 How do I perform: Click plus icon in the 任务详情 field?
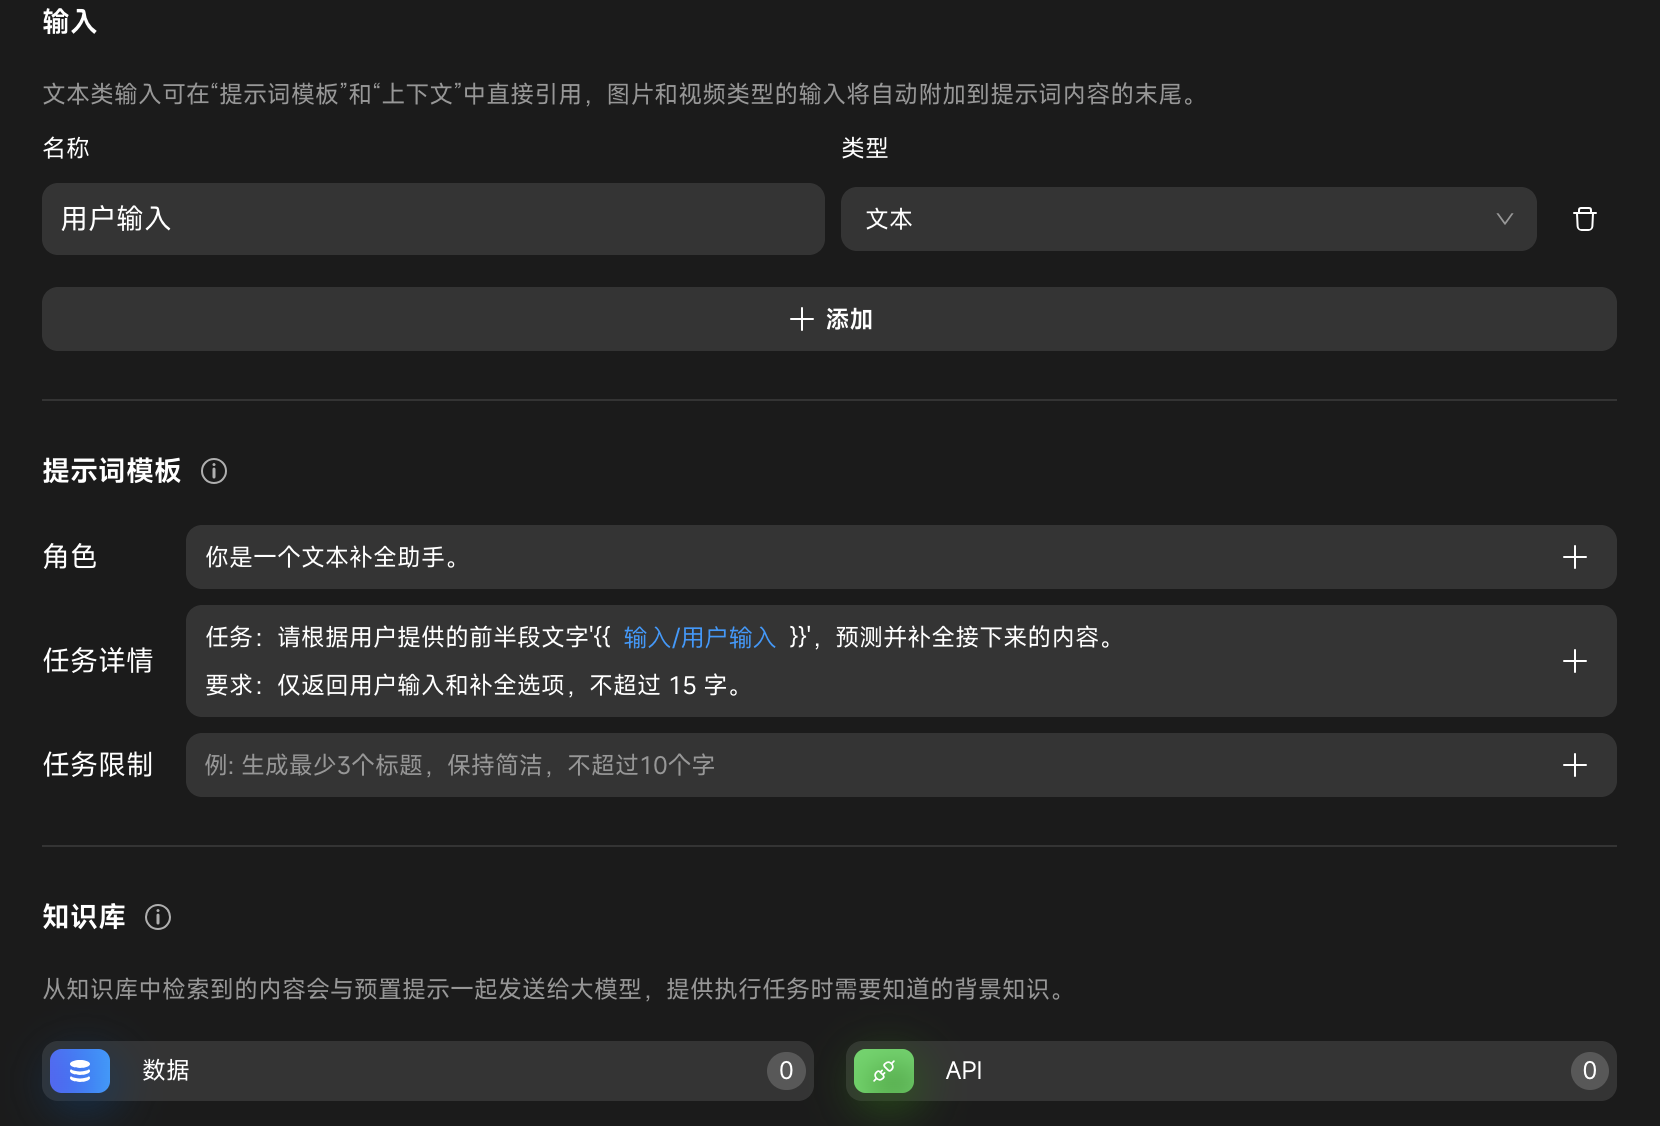click(x=1574, y=661)
